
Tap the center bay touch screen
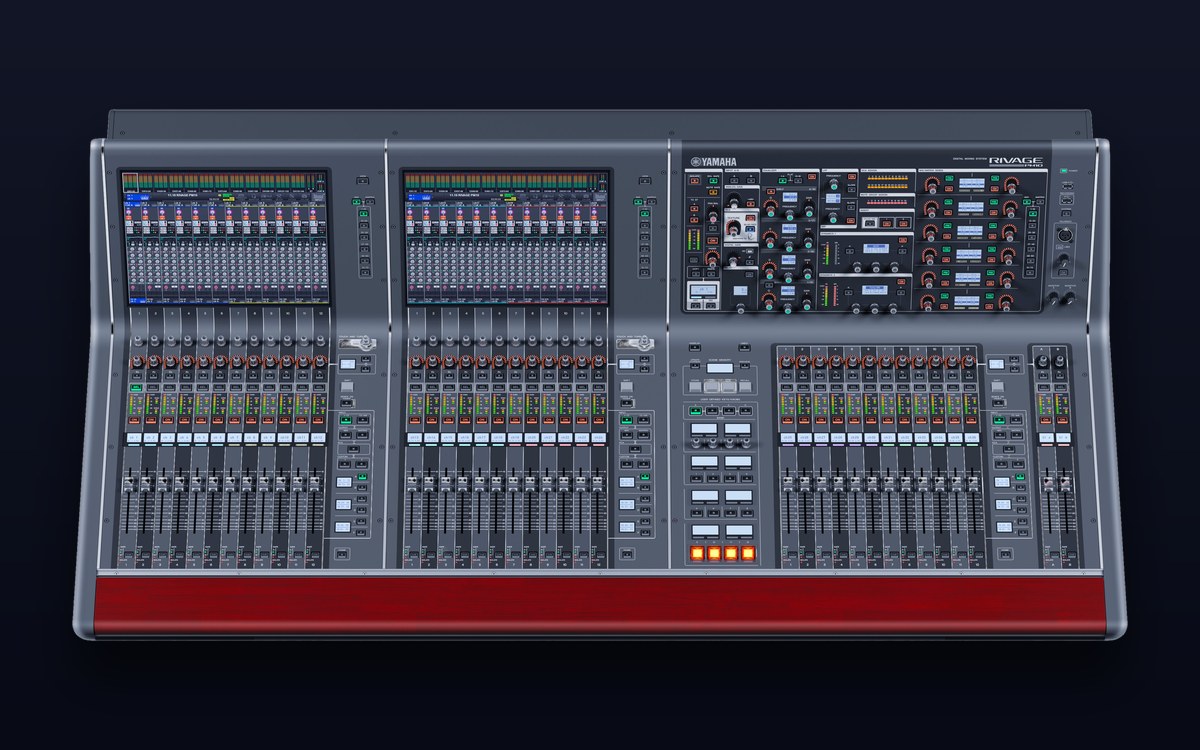[506, 236]
